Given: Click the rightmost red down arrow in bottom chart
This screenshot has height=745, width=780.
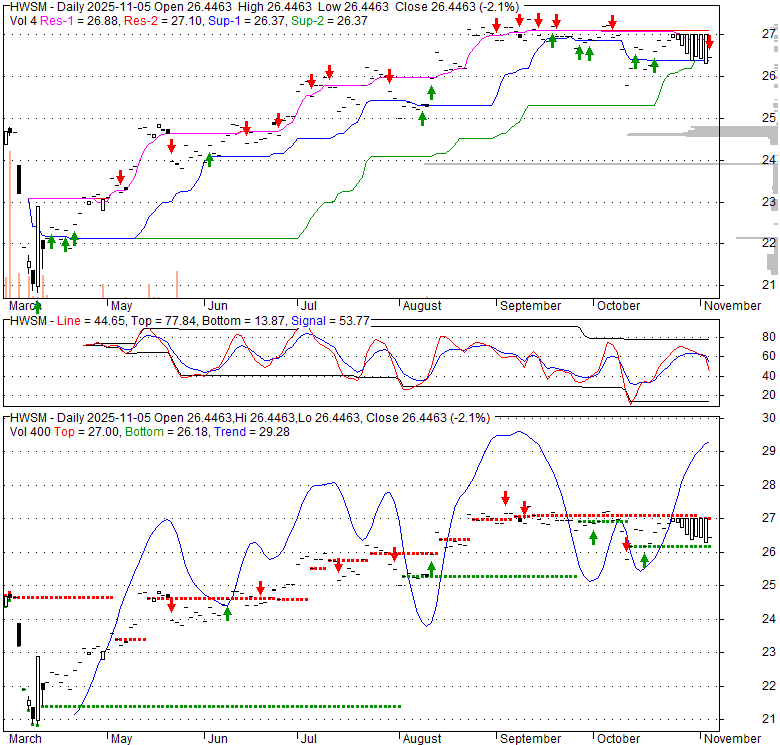Looking at the screenshot, I should (627, 544).
